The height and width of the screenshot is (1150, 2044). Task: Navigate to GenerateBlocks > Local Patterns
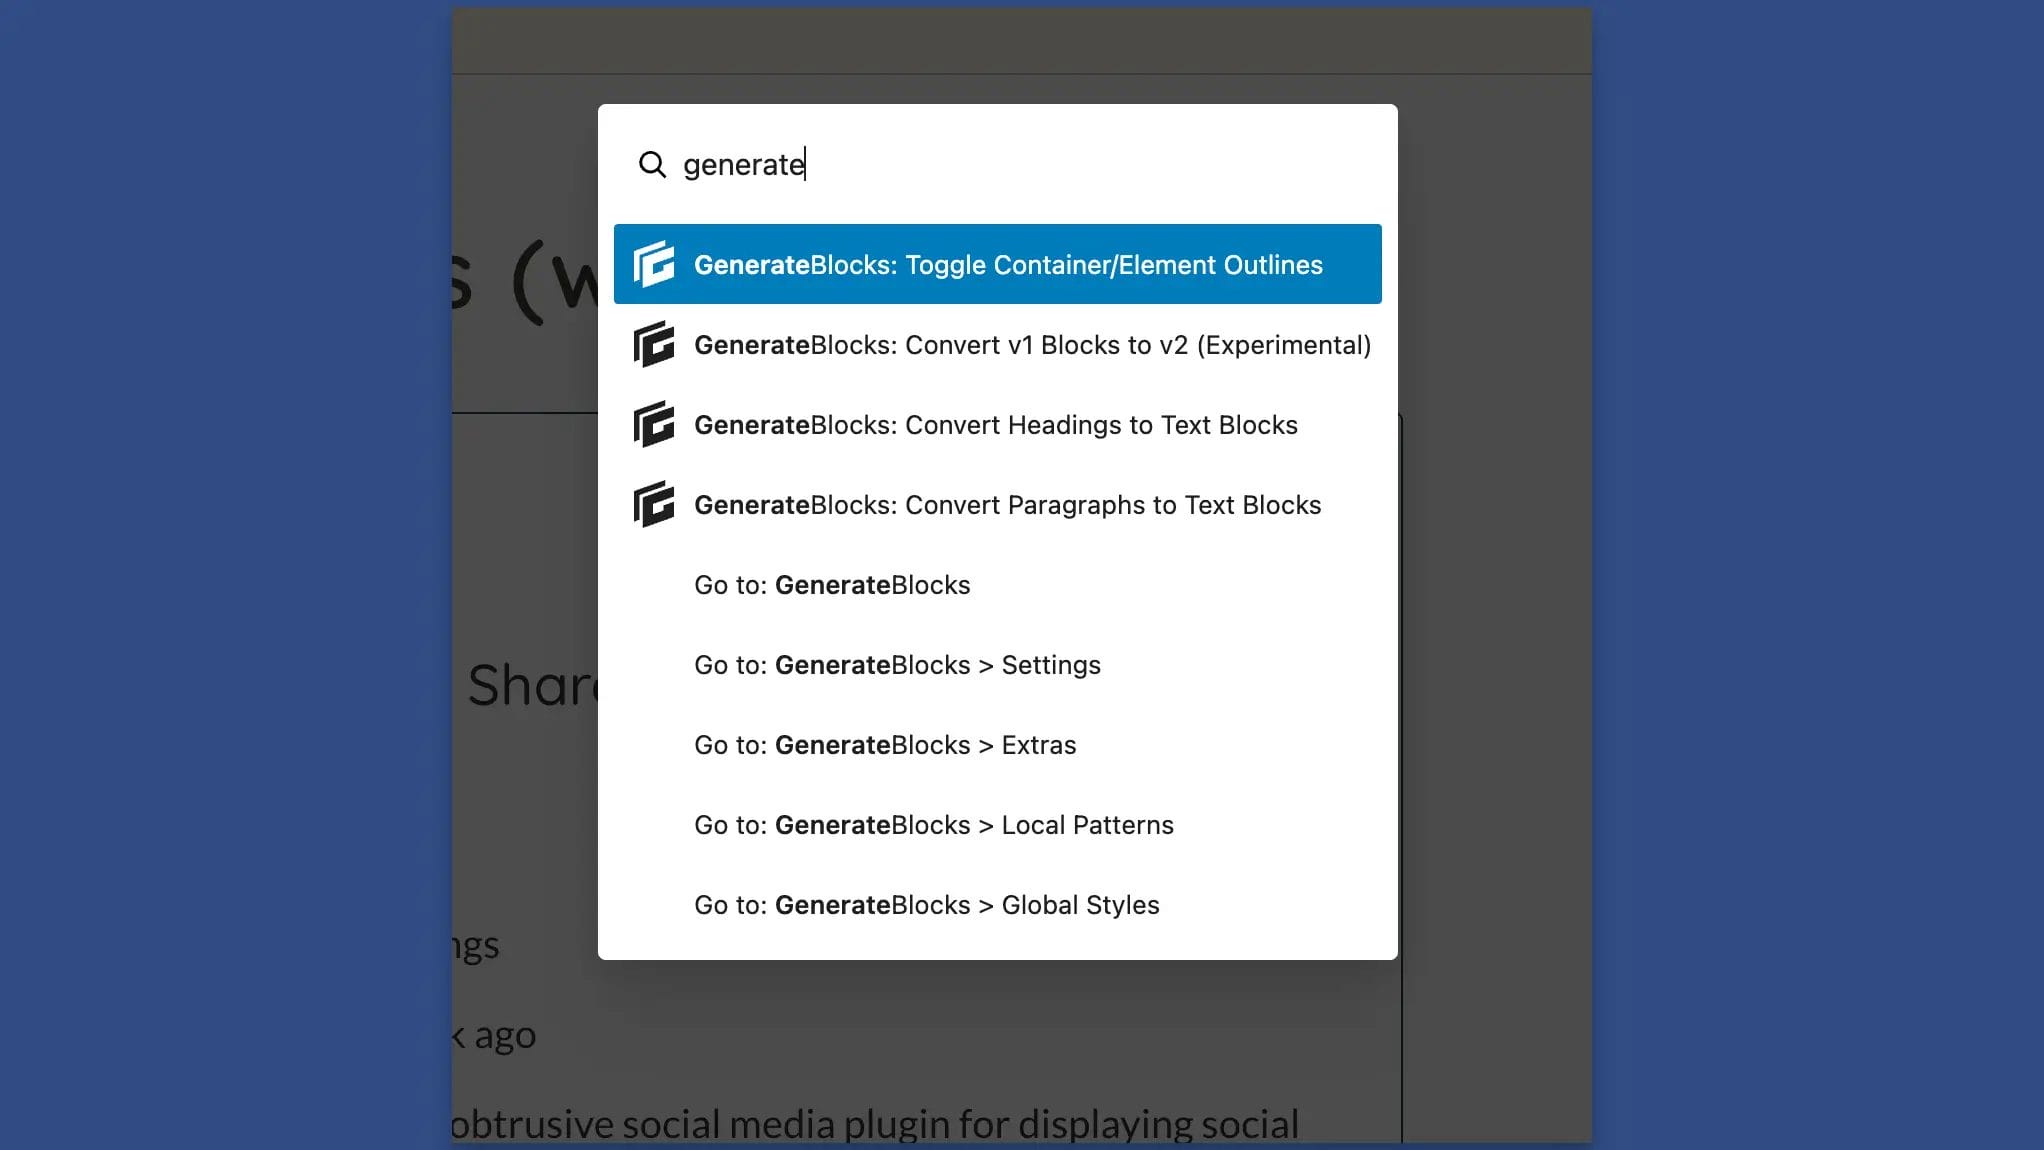click(x=933, y=825)
